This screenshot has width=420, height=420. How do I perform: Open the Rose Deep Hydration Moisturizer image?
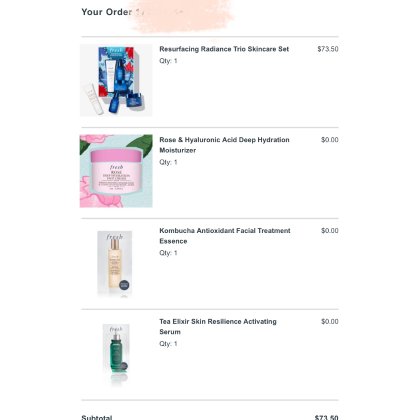pos(116,171)
